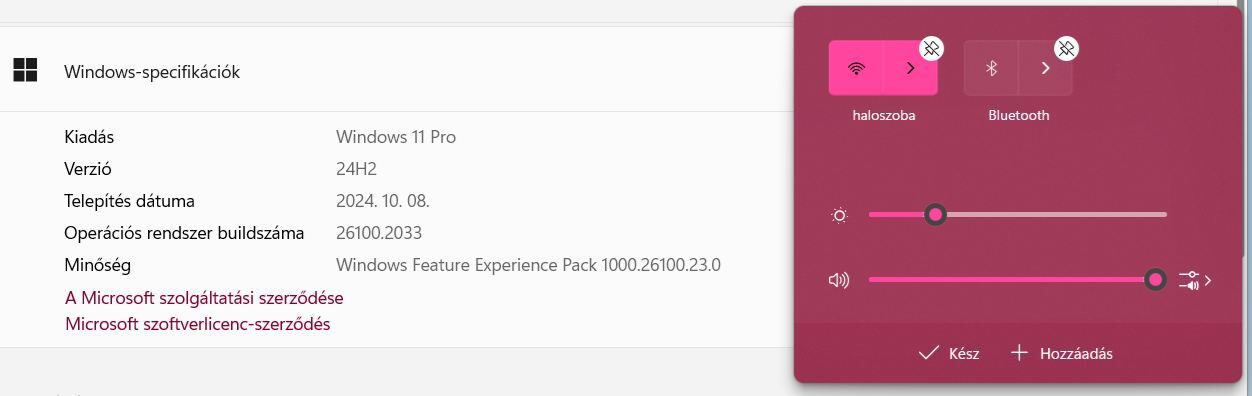This screenshot has width=1252, height=396.
Task: Select the build number 26100.2033 text
Action: (379, 233)
